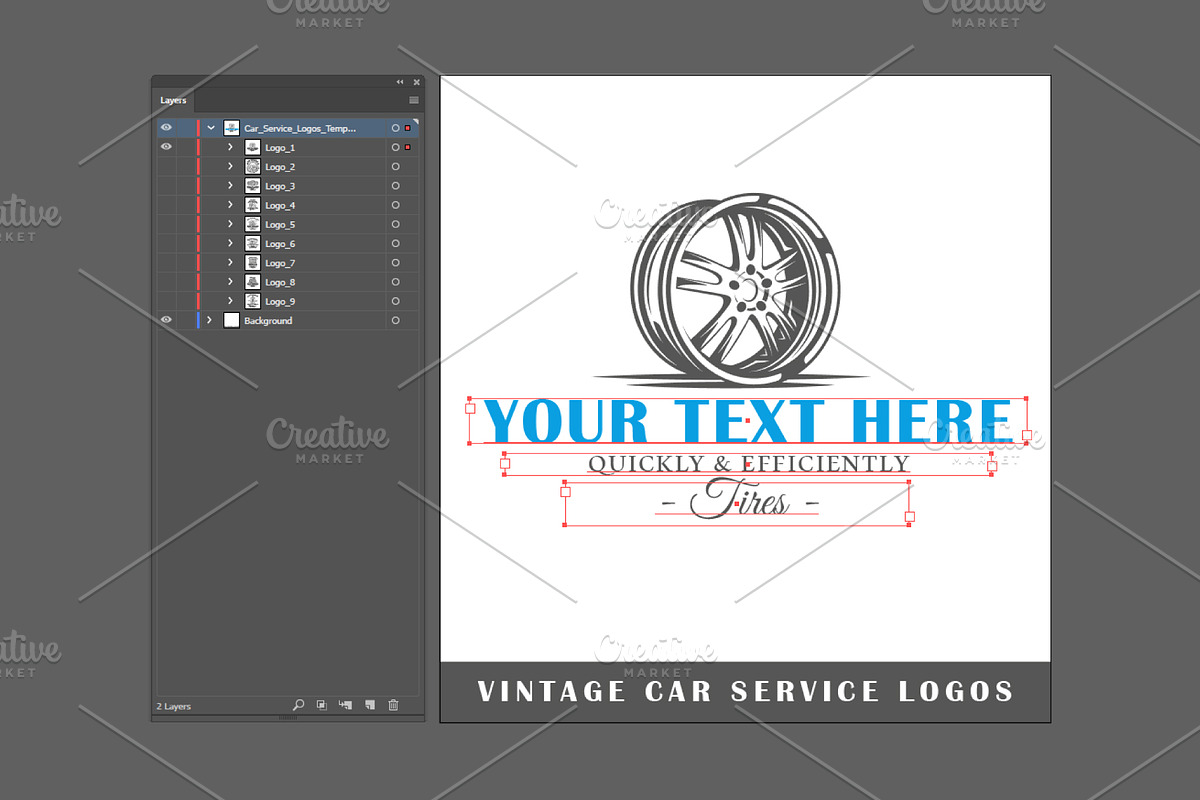The image size is (1200, 800).
Task: Click red selection square on Car_Service_Logos_Temp row
Action: click(408, 128)
